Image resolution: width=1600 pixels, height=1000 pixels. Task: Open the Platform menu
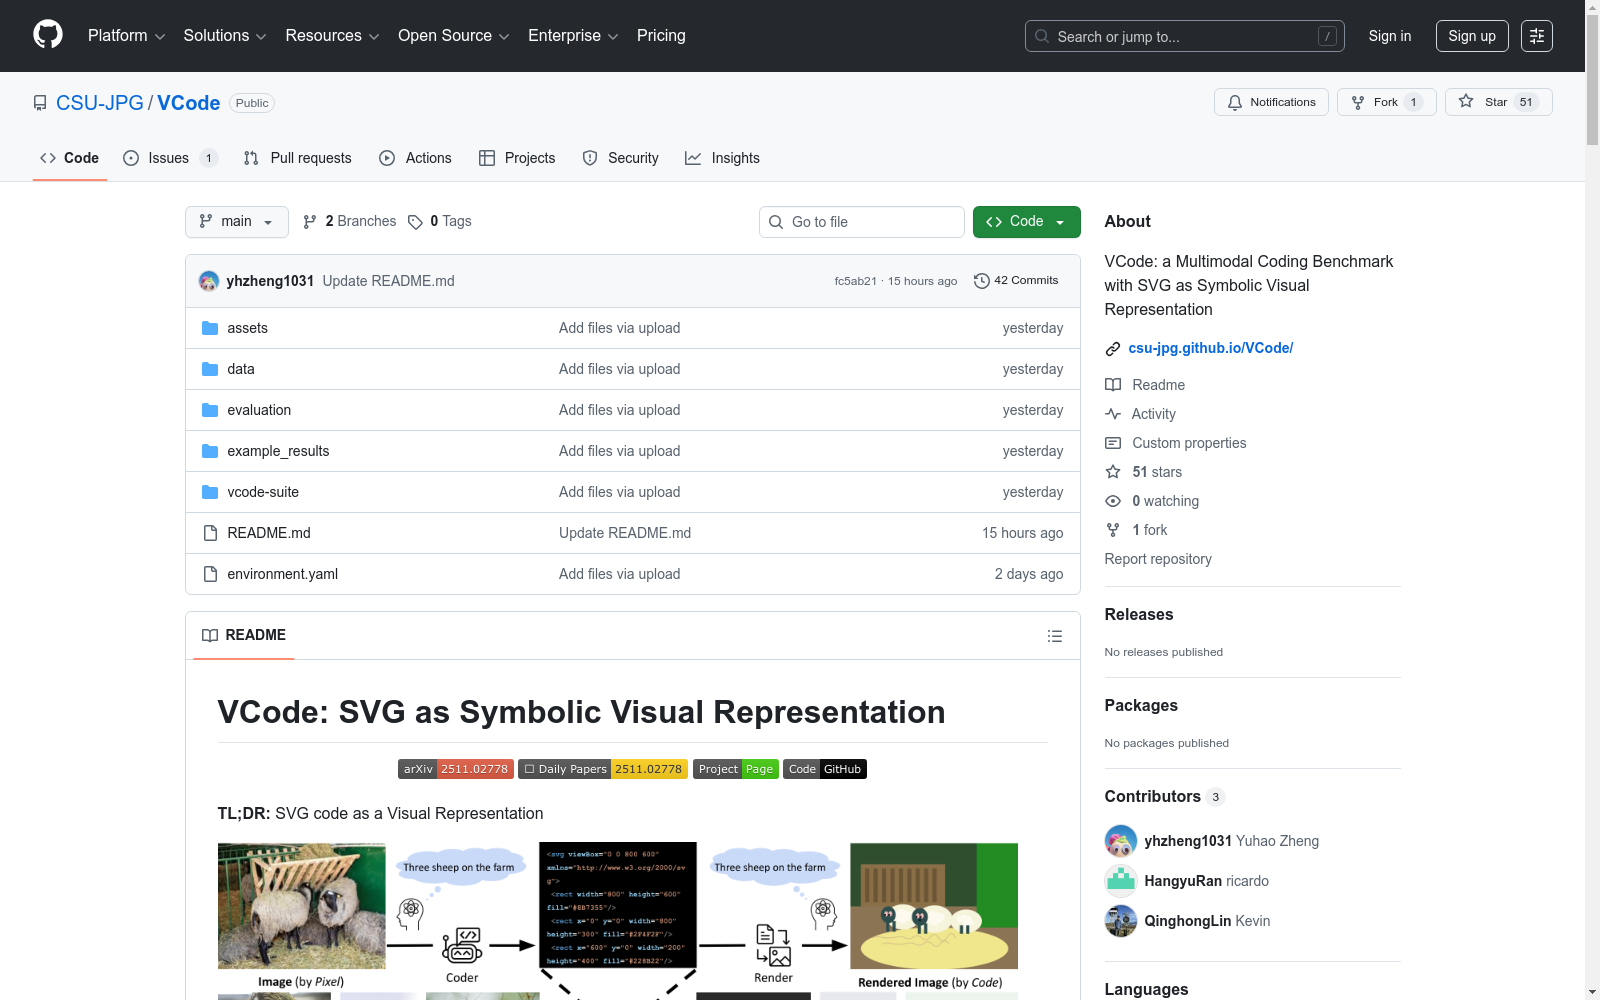coord(126,36)
